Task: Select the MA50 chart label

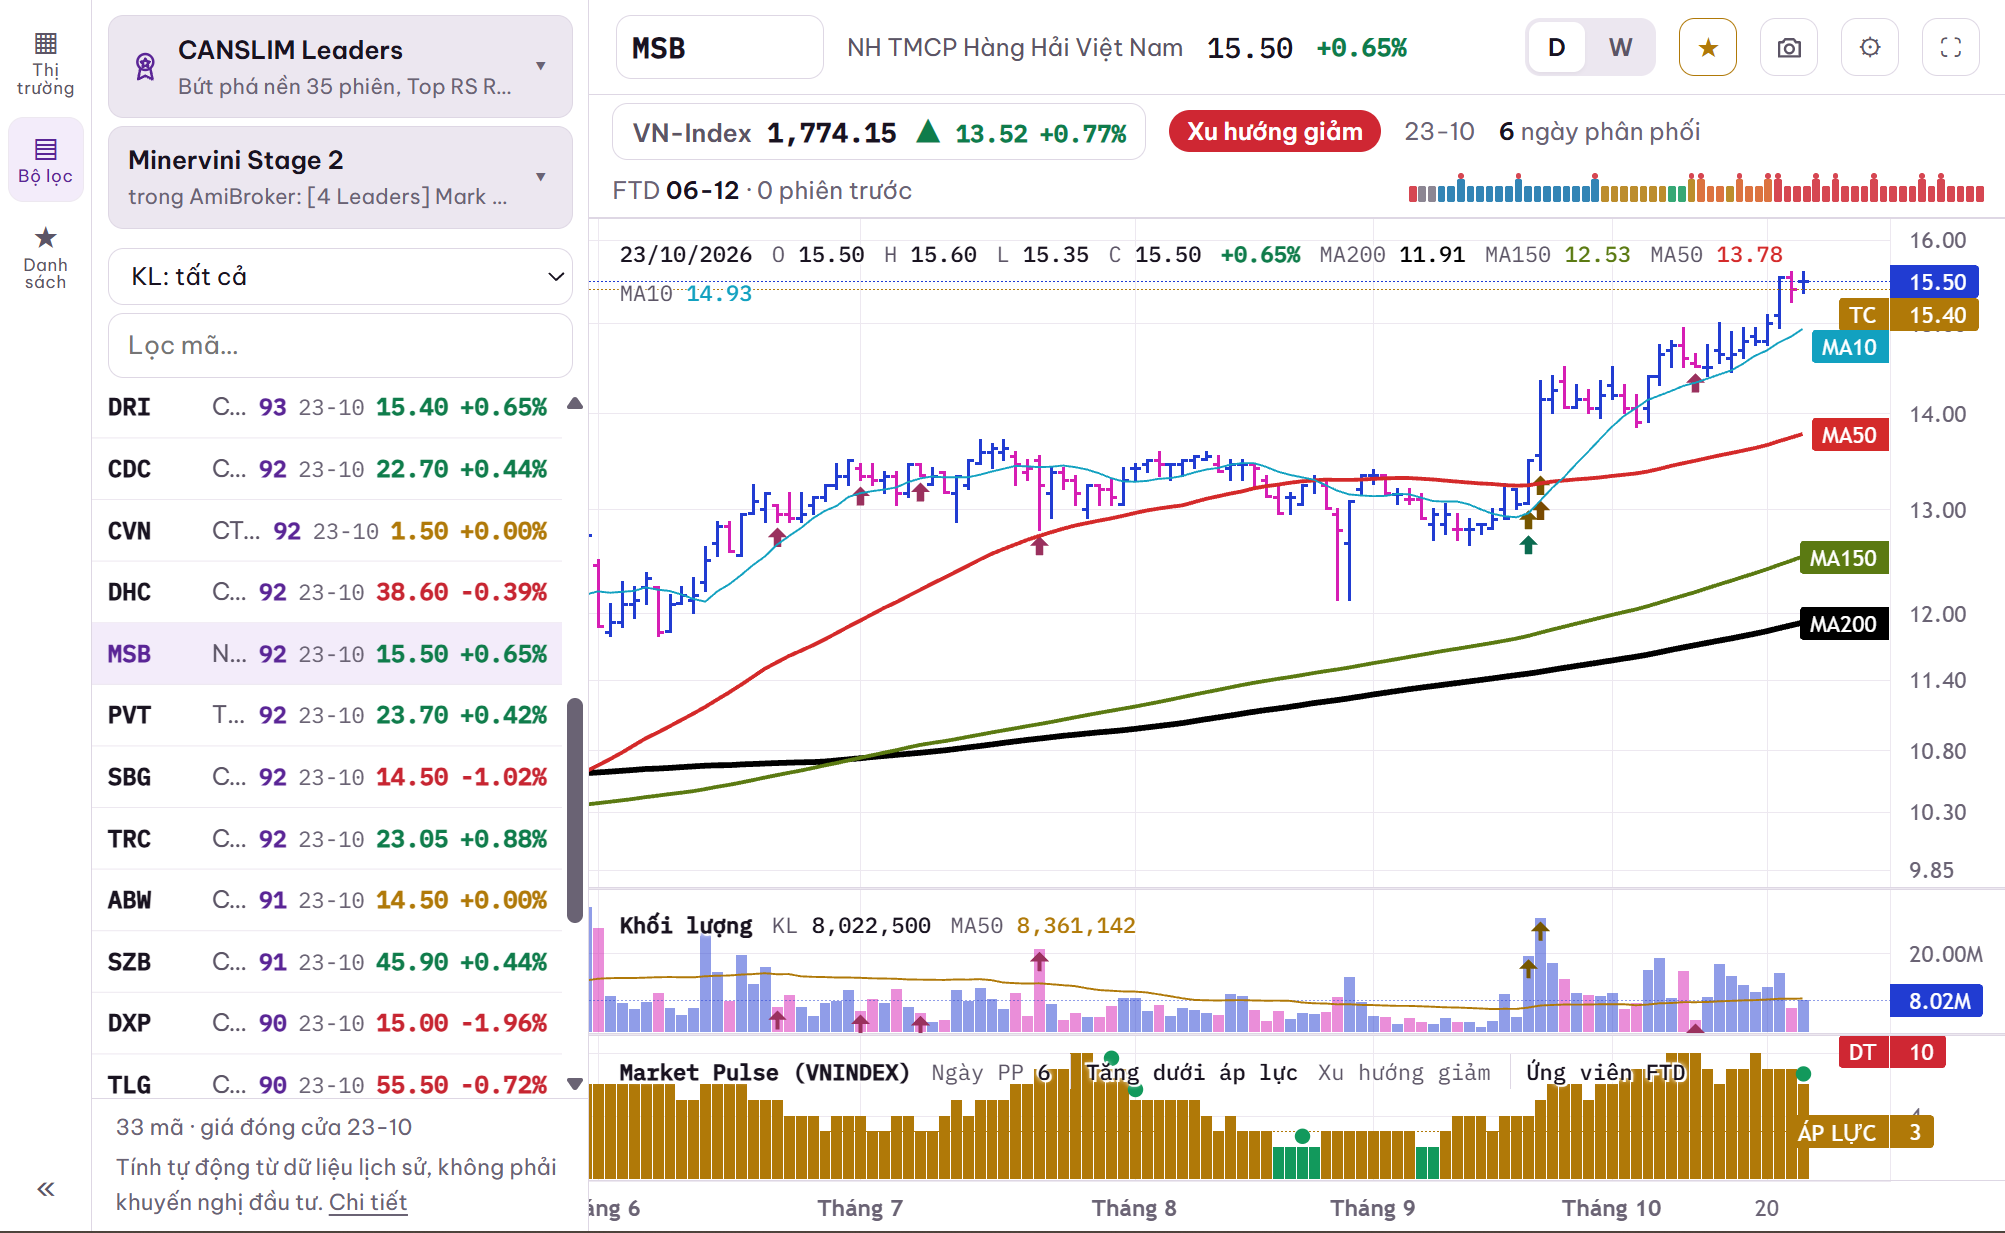Action: pos(1849,435)
